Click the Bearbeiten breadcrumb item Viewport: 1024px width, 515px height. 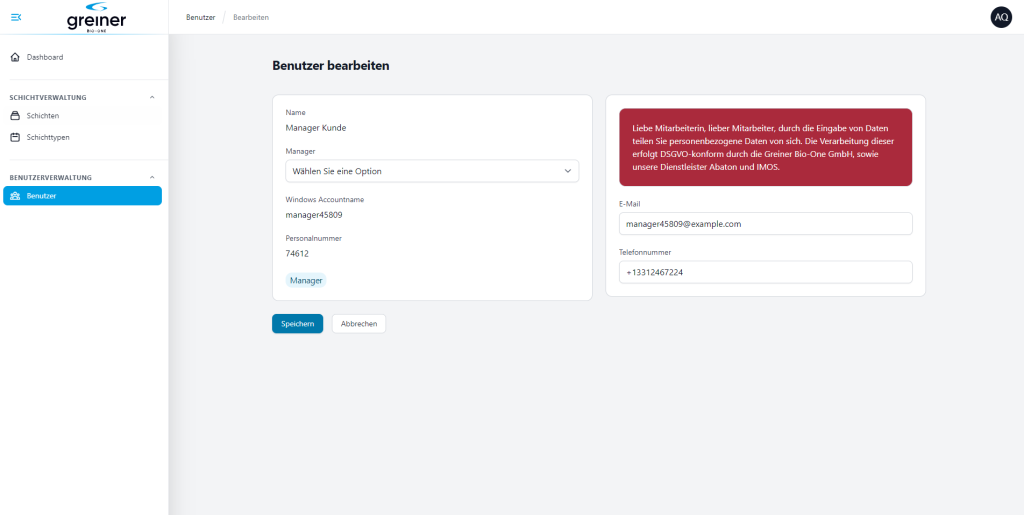pyautogui.click(x=251, y=18)
